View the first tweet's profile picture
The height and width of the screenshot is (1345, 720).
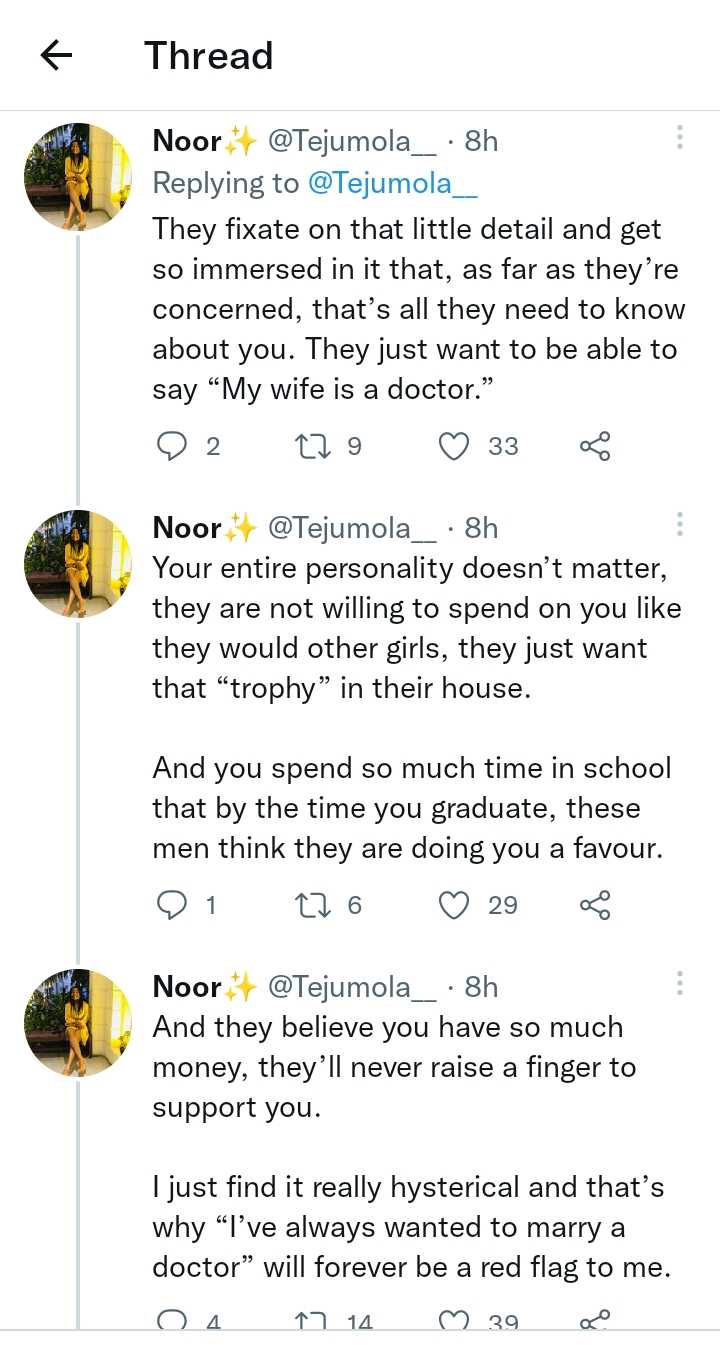pyautogui.click(x=78, y=178)
